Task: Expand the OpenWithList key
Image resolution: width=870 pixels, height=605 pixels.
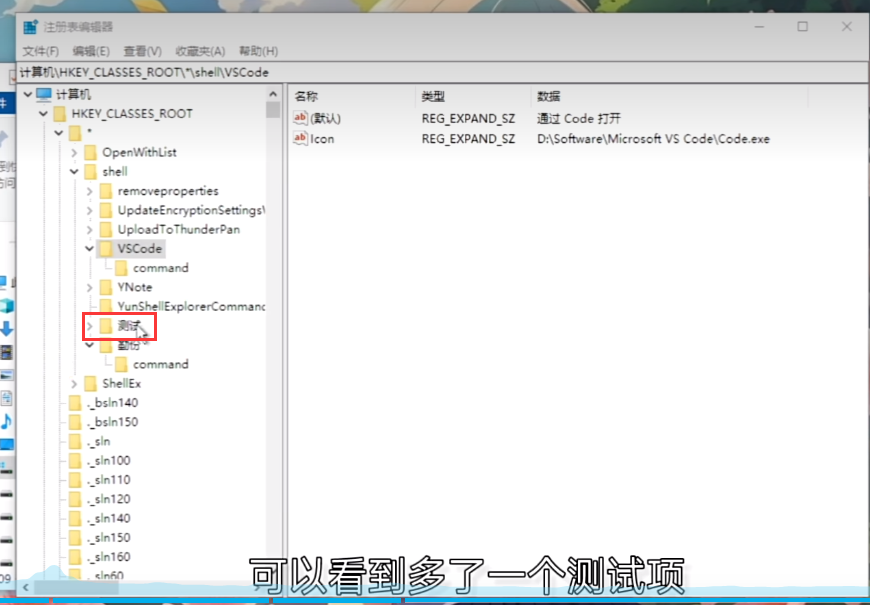Action: click(75, 153)
